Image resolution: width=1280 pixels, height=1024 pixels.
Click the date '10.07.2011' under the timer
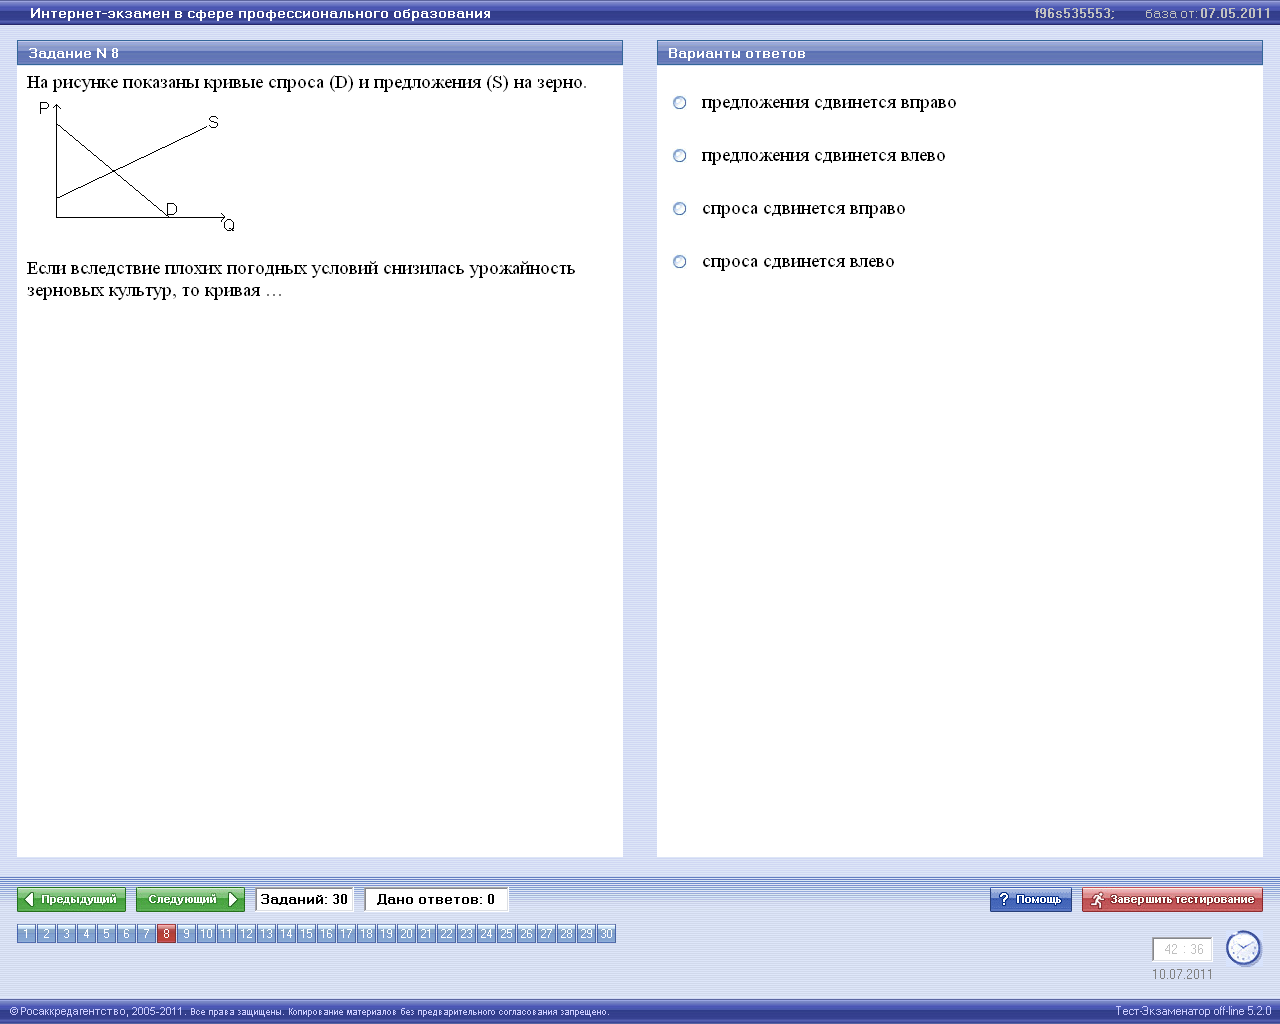(x=1182, y=974)
